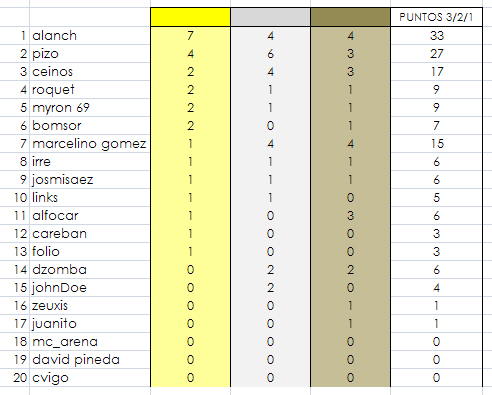Click johnDoe's points value 4
This screenshot has width=492, height=395.
tap(436, 287)
